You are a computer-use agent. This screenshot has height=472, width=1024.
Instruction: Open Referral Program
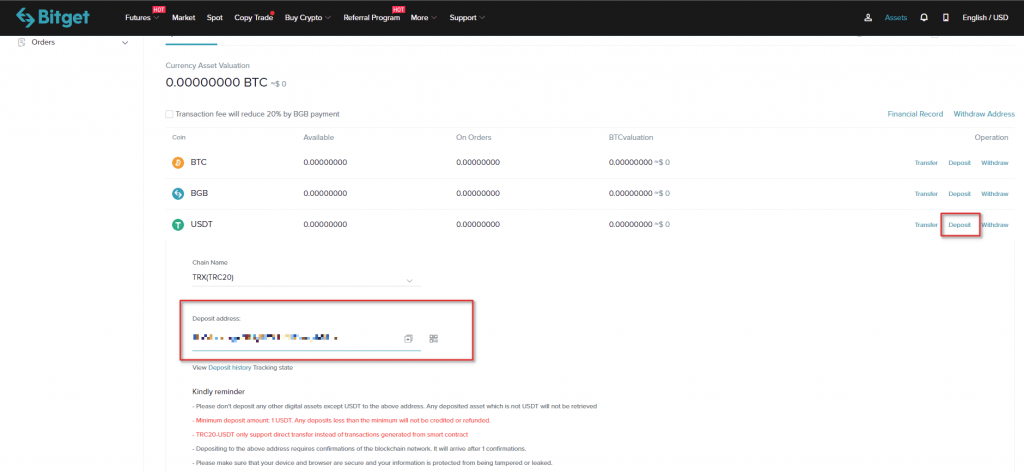[x=372, y=18]
